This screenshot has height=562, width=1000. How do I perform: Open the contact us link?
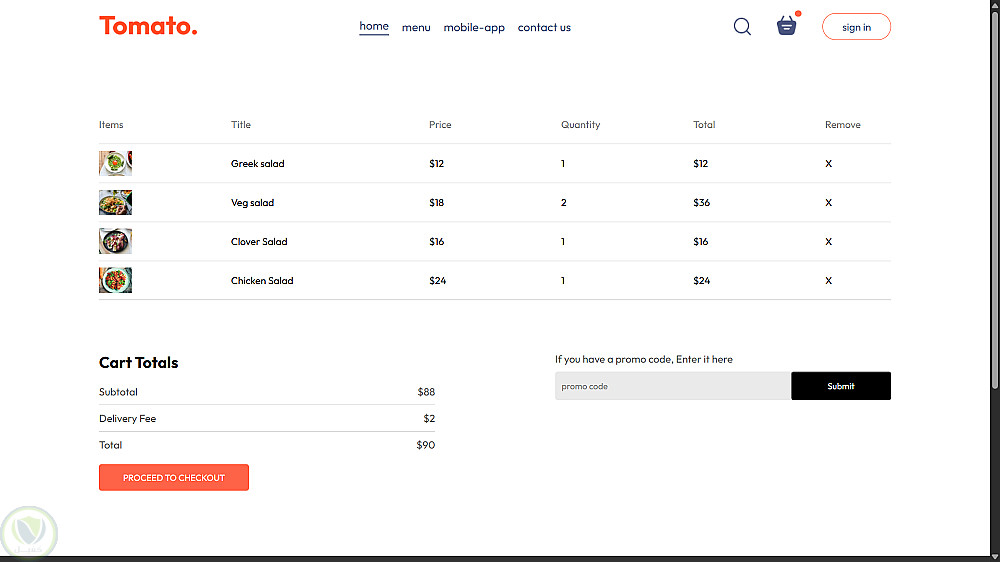pyautogui.click(x=544, y=28)
